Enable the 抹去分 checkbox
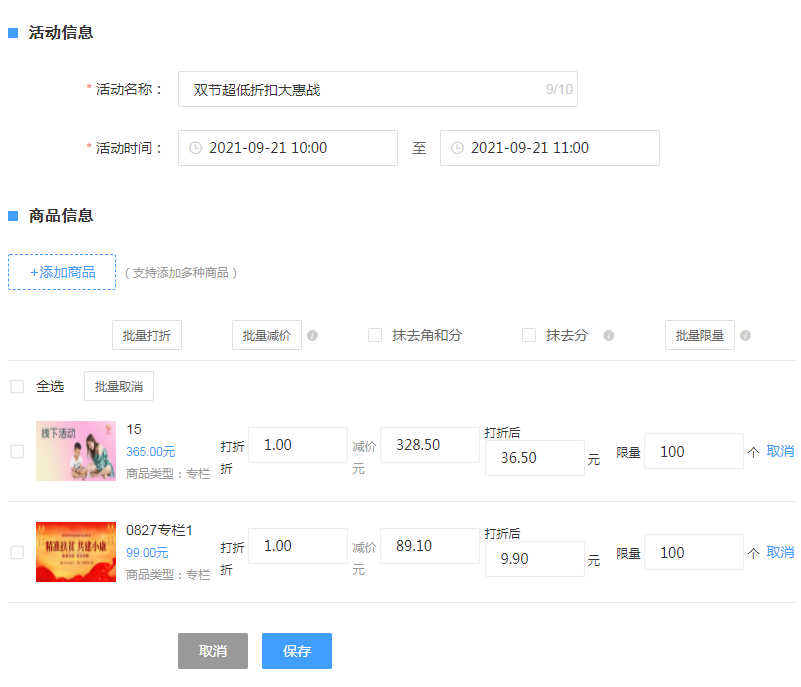 529,335
